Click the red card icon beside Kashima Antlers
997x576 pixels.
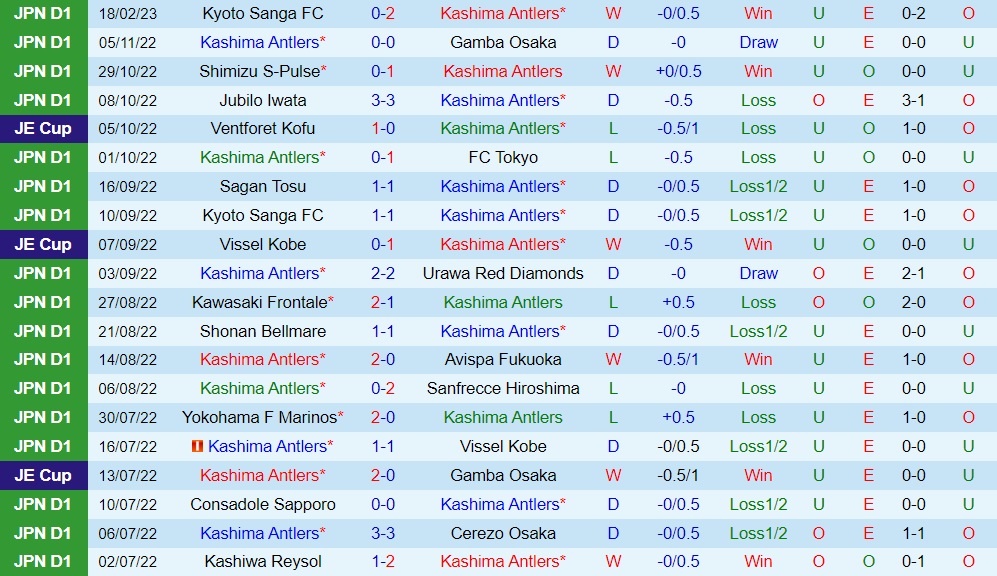tap(198, 446)
